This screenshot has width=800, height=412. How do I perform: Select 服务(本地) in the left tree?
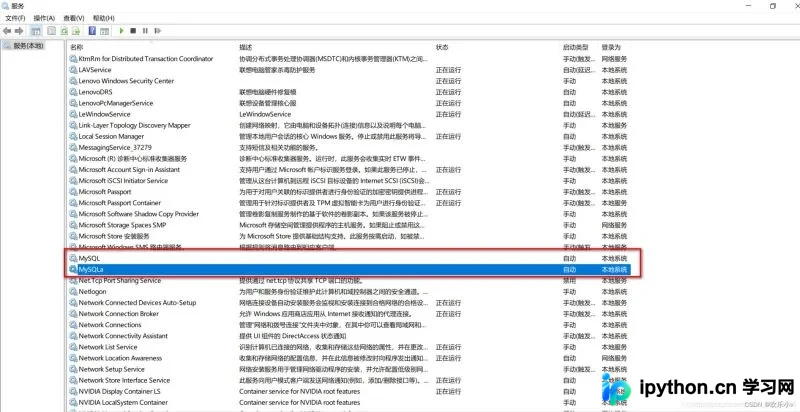29,46
